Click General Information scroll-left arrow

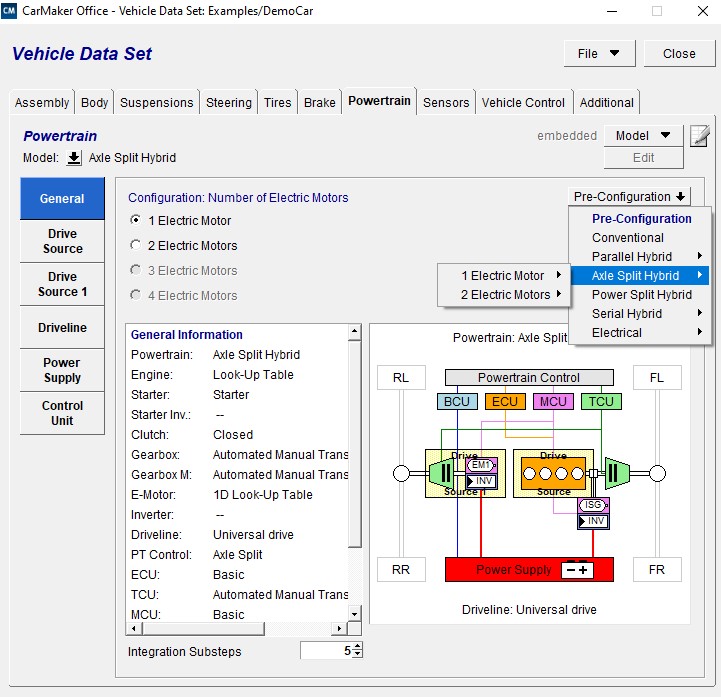coord(133,628)
